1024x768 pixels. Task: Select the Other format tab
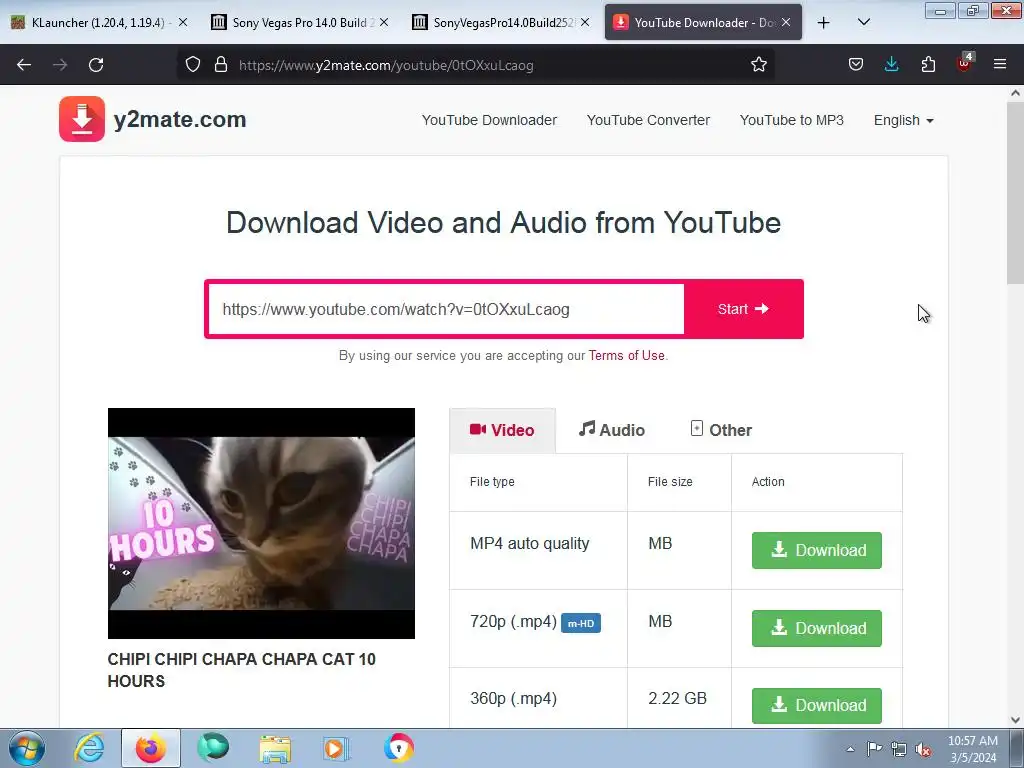pos(721,430)
